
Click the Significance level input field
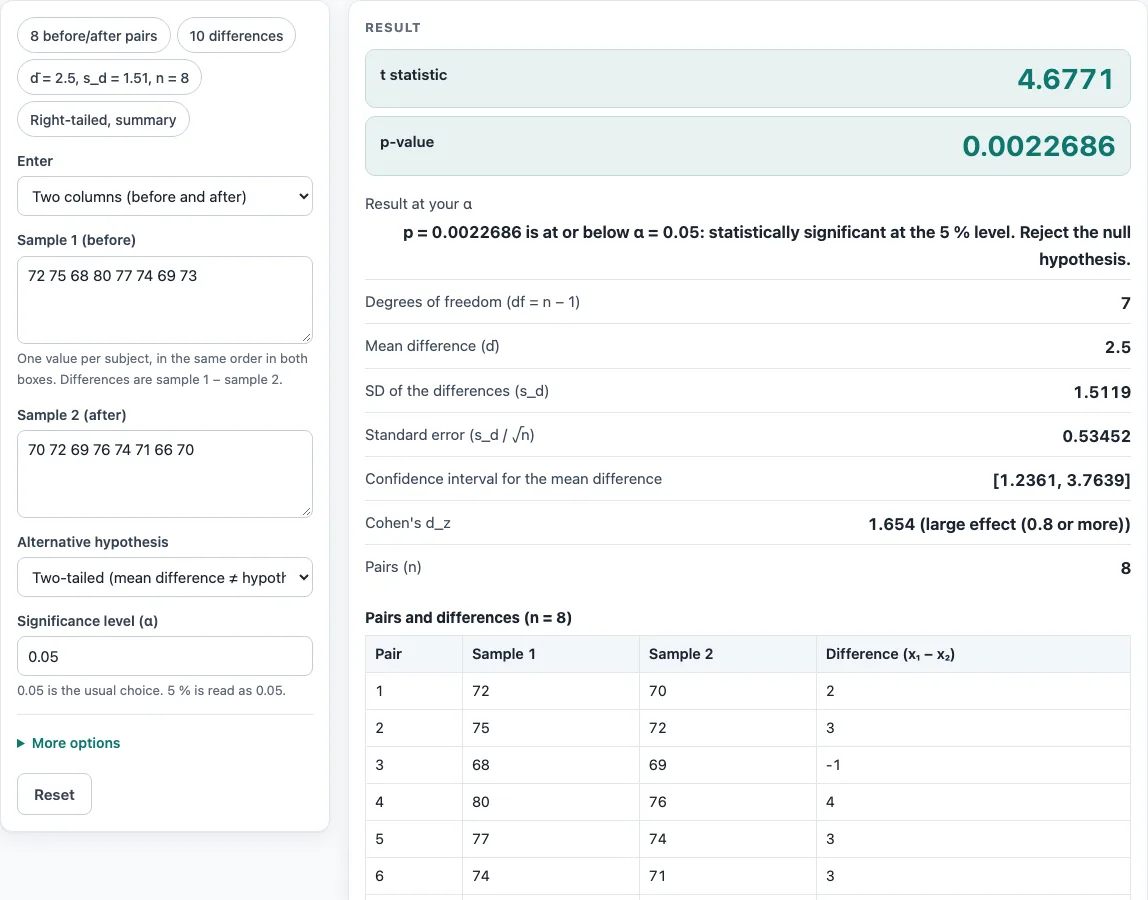click(165, 656)
